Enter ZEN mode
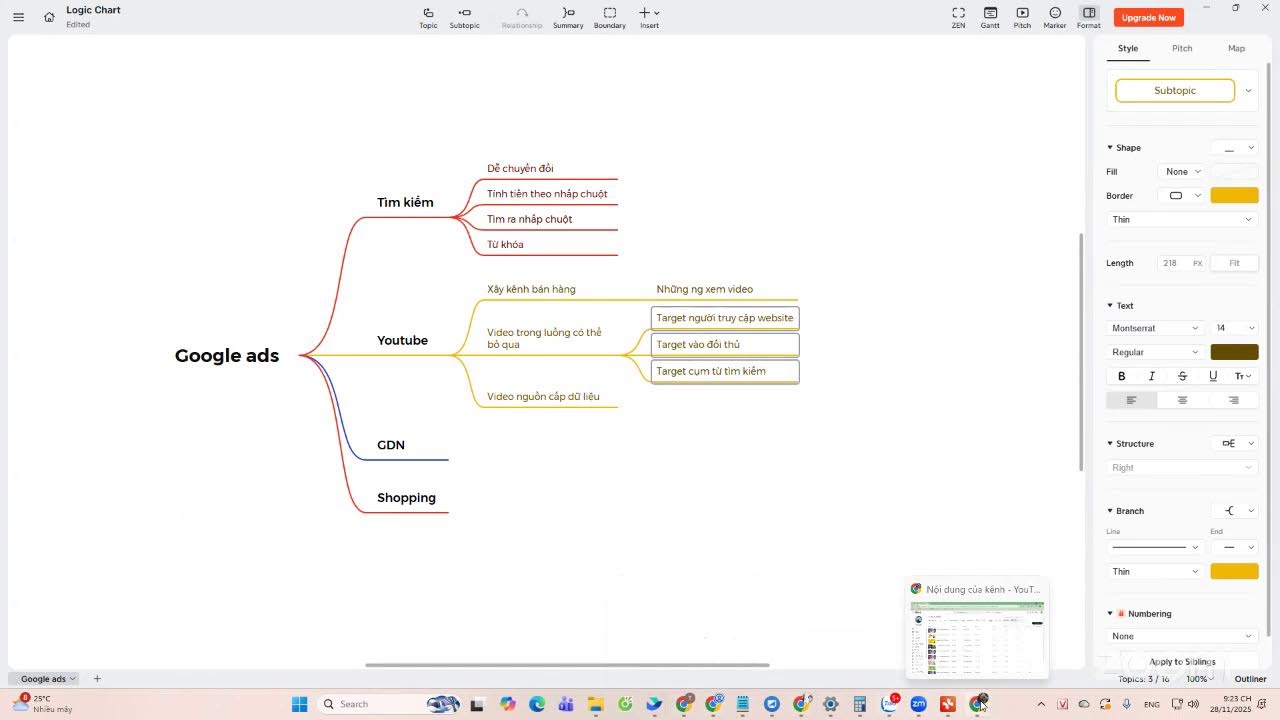The image size is (1280, 720). point(958,17)
